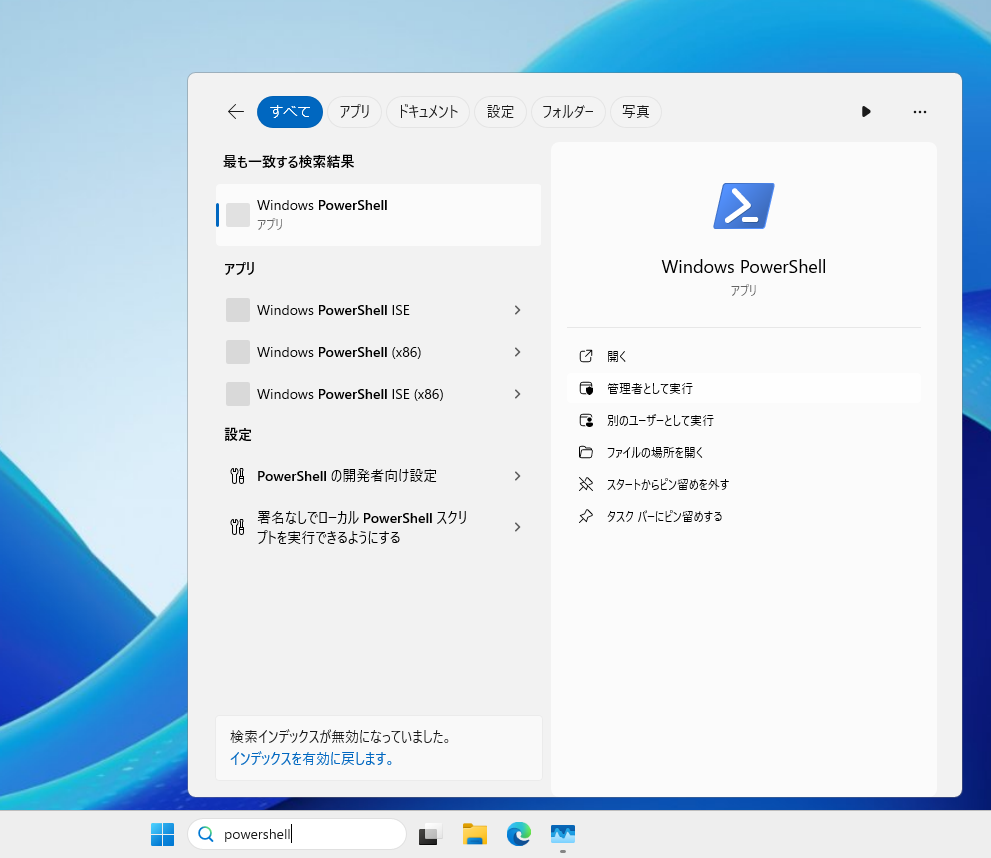The width and height of the screenshot is (991, 858).
Task: Expand Windows PowerShell ISE (x86) chevron
Action: point(517,394)
